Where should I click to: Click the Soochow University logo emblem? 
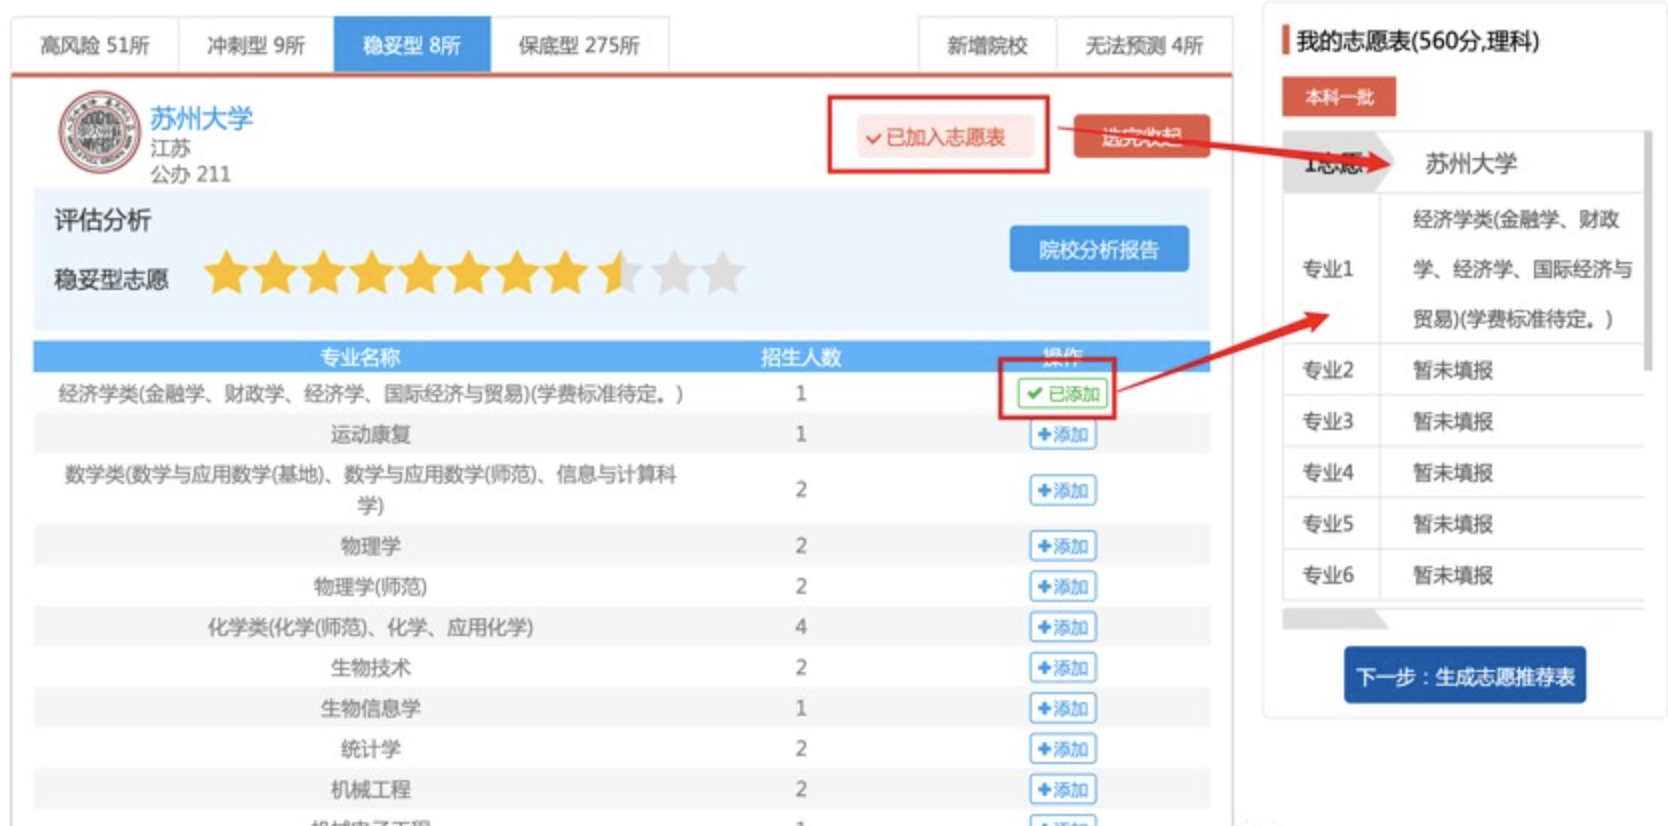click(99, 132)
